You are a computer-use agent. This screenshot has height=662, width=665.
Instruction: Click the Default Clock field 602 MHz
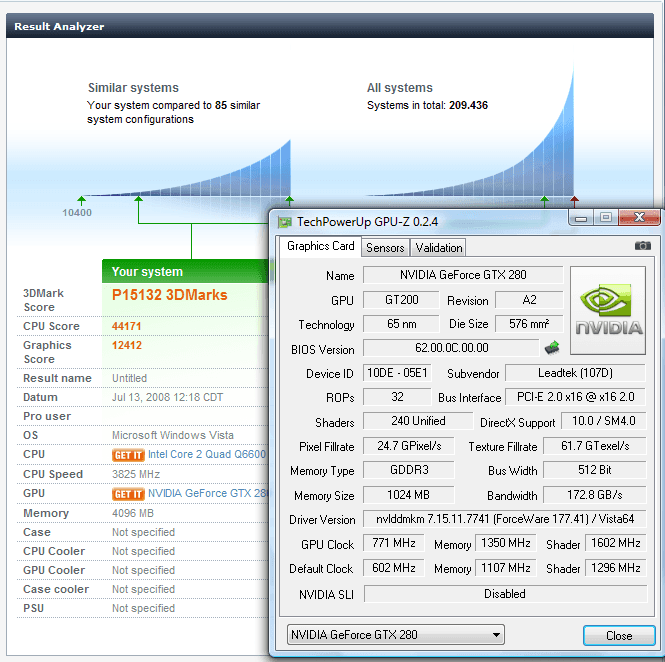point(394,568)
